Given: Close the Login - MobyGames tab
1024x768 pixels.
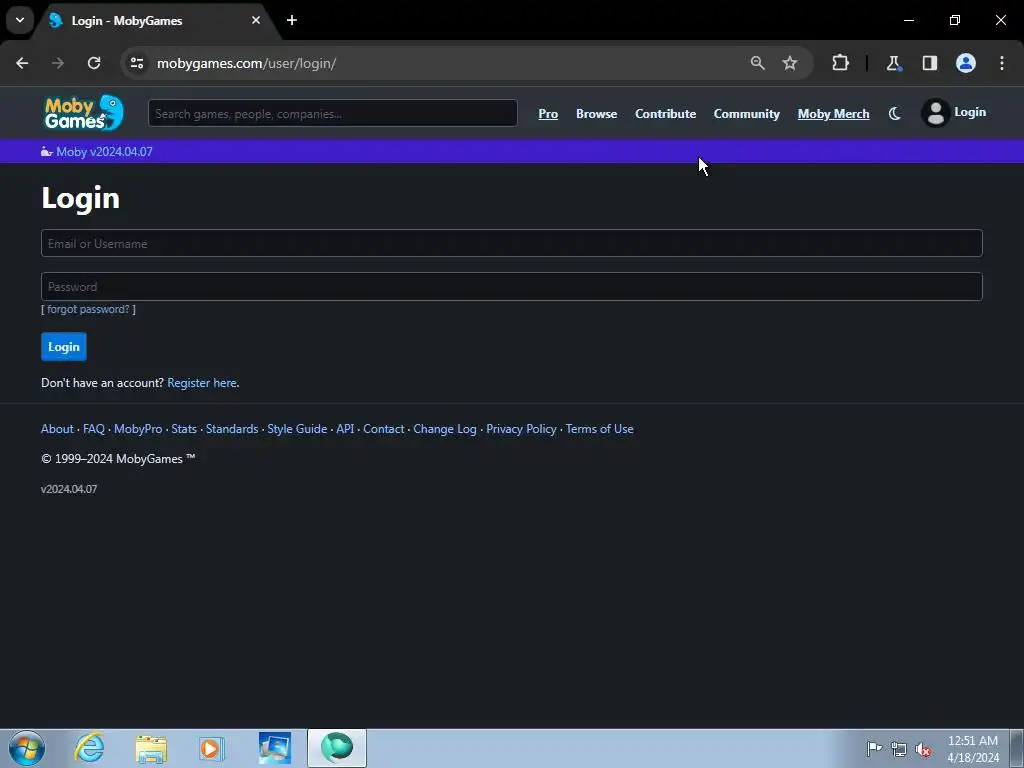Looking at the screenshot, I should (x=256, y=20).
